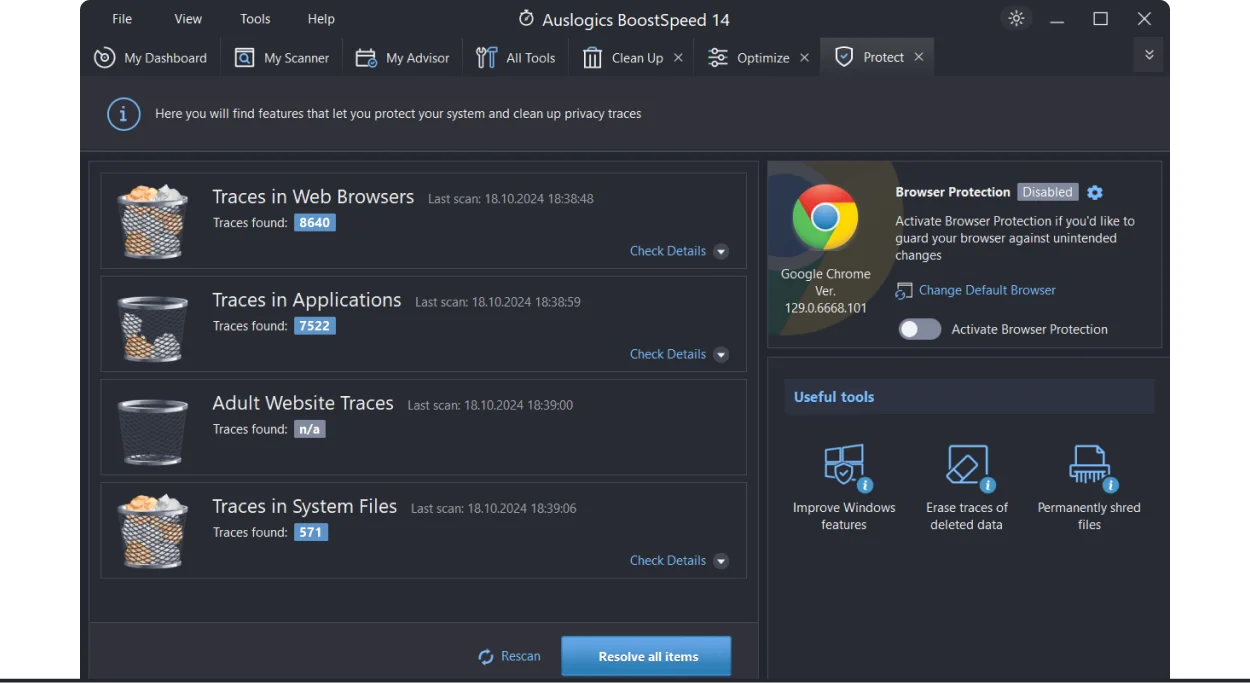This screenshot has width=1250, height=683.
Task: Click the Traces in Web Browsers heading
Action: pyautogui.click(x=313, y=197)
